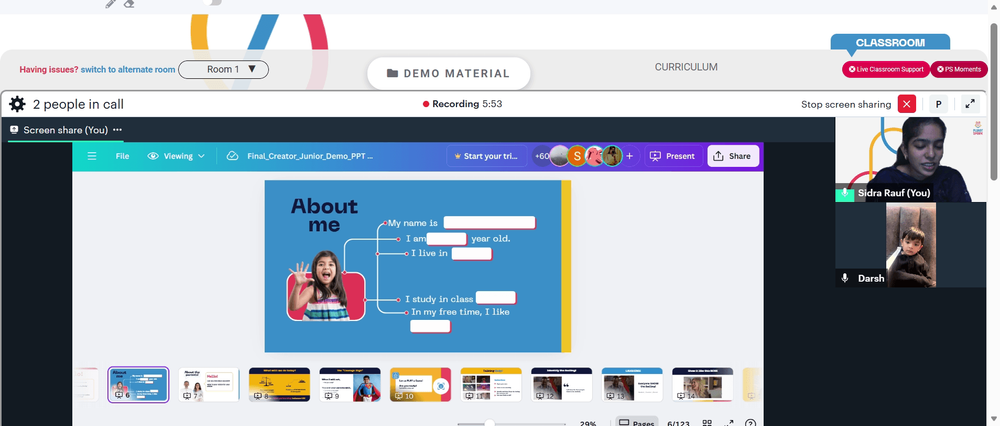Viewport: 1000px width, 426px height.
Task: Toggle the Pages view button
Action: click(x=636, y=423)
